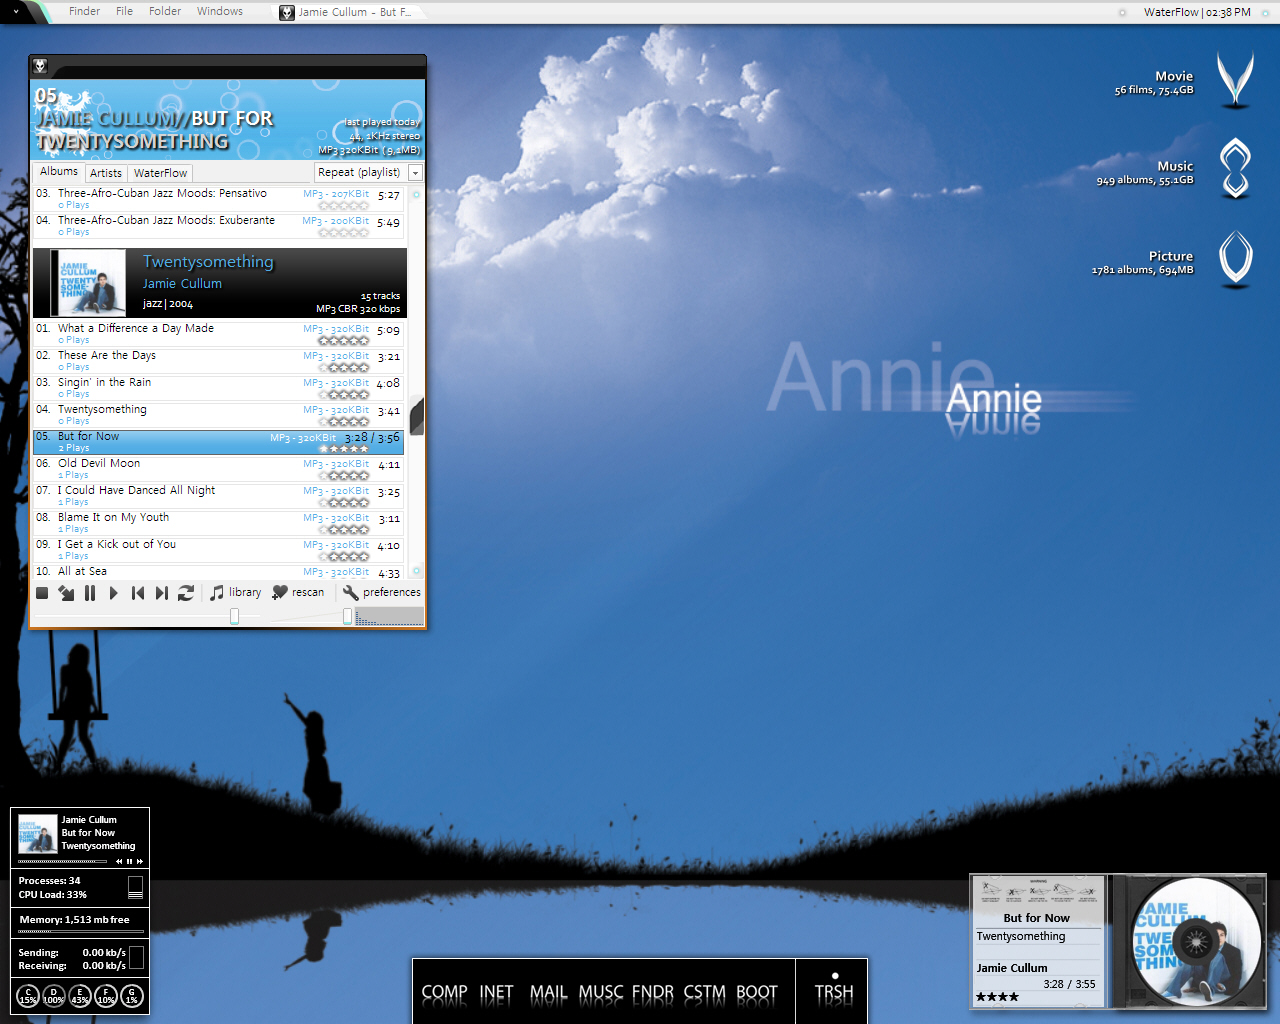Select track What a Difference a Day Made
The height and width of the screenshot is (1024, 1280).
219,334
